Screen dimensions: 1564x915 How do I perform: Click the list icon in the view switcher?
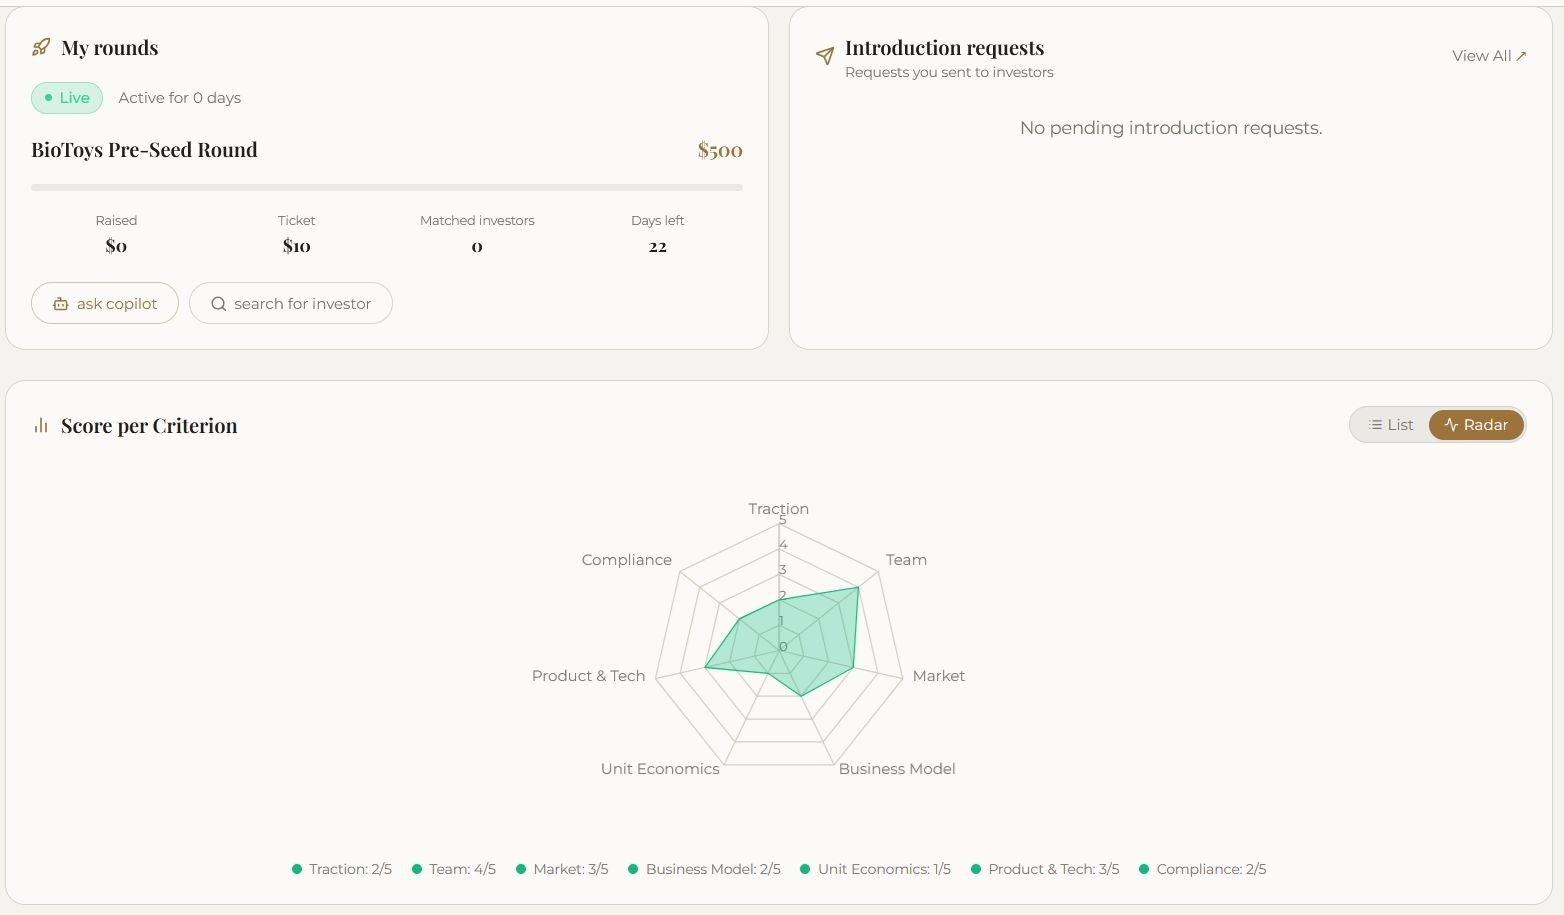1375,425
